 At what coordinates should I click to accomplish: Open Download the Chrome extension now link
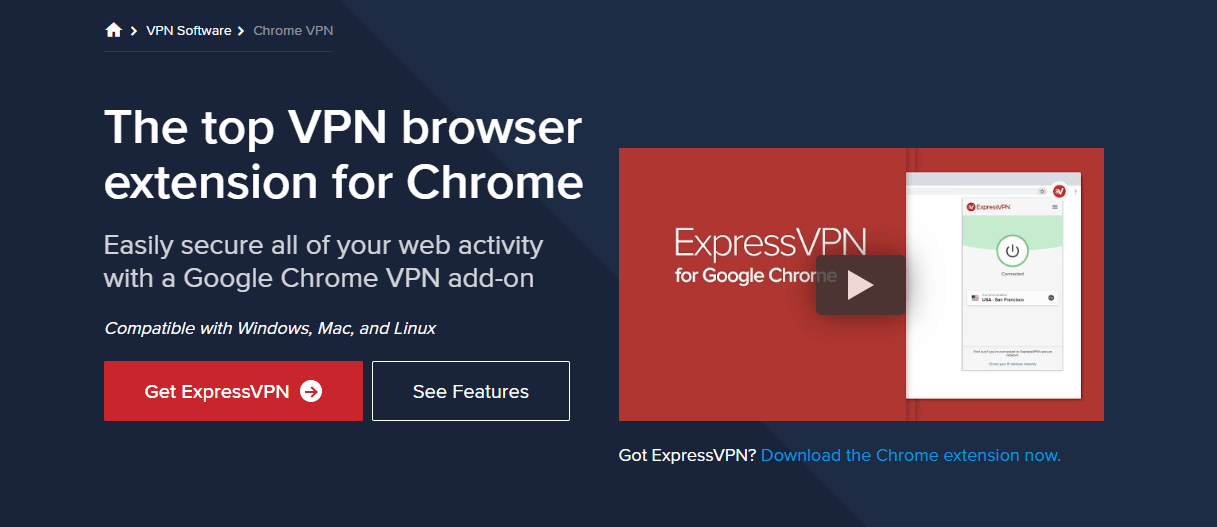coord(911,455)
